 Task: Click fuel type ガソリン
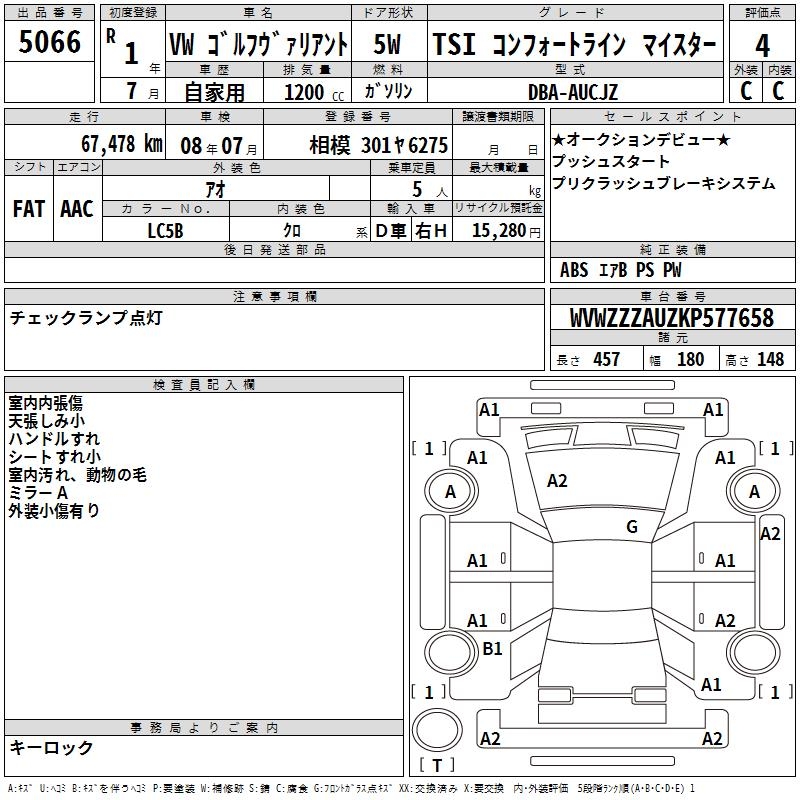point(388,91)
